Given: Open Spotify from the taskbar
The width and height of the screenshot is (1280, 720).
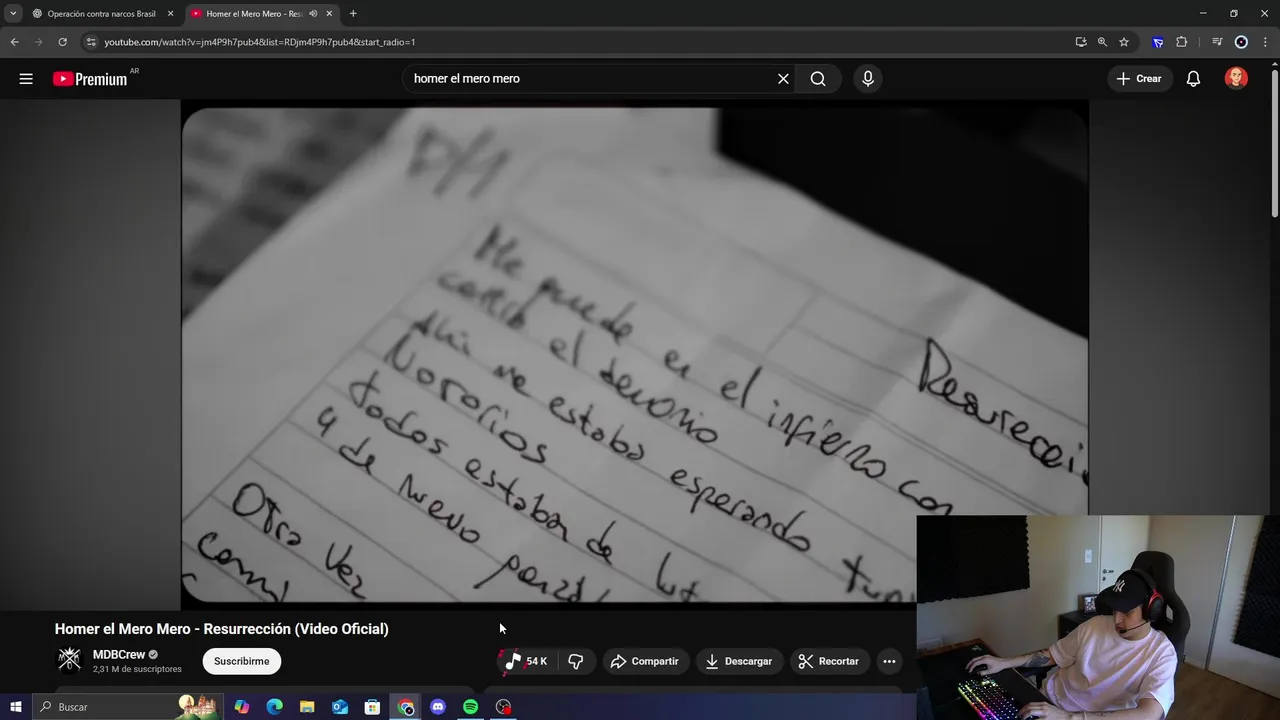Looking at the screenshot, I should click(470, 707).
